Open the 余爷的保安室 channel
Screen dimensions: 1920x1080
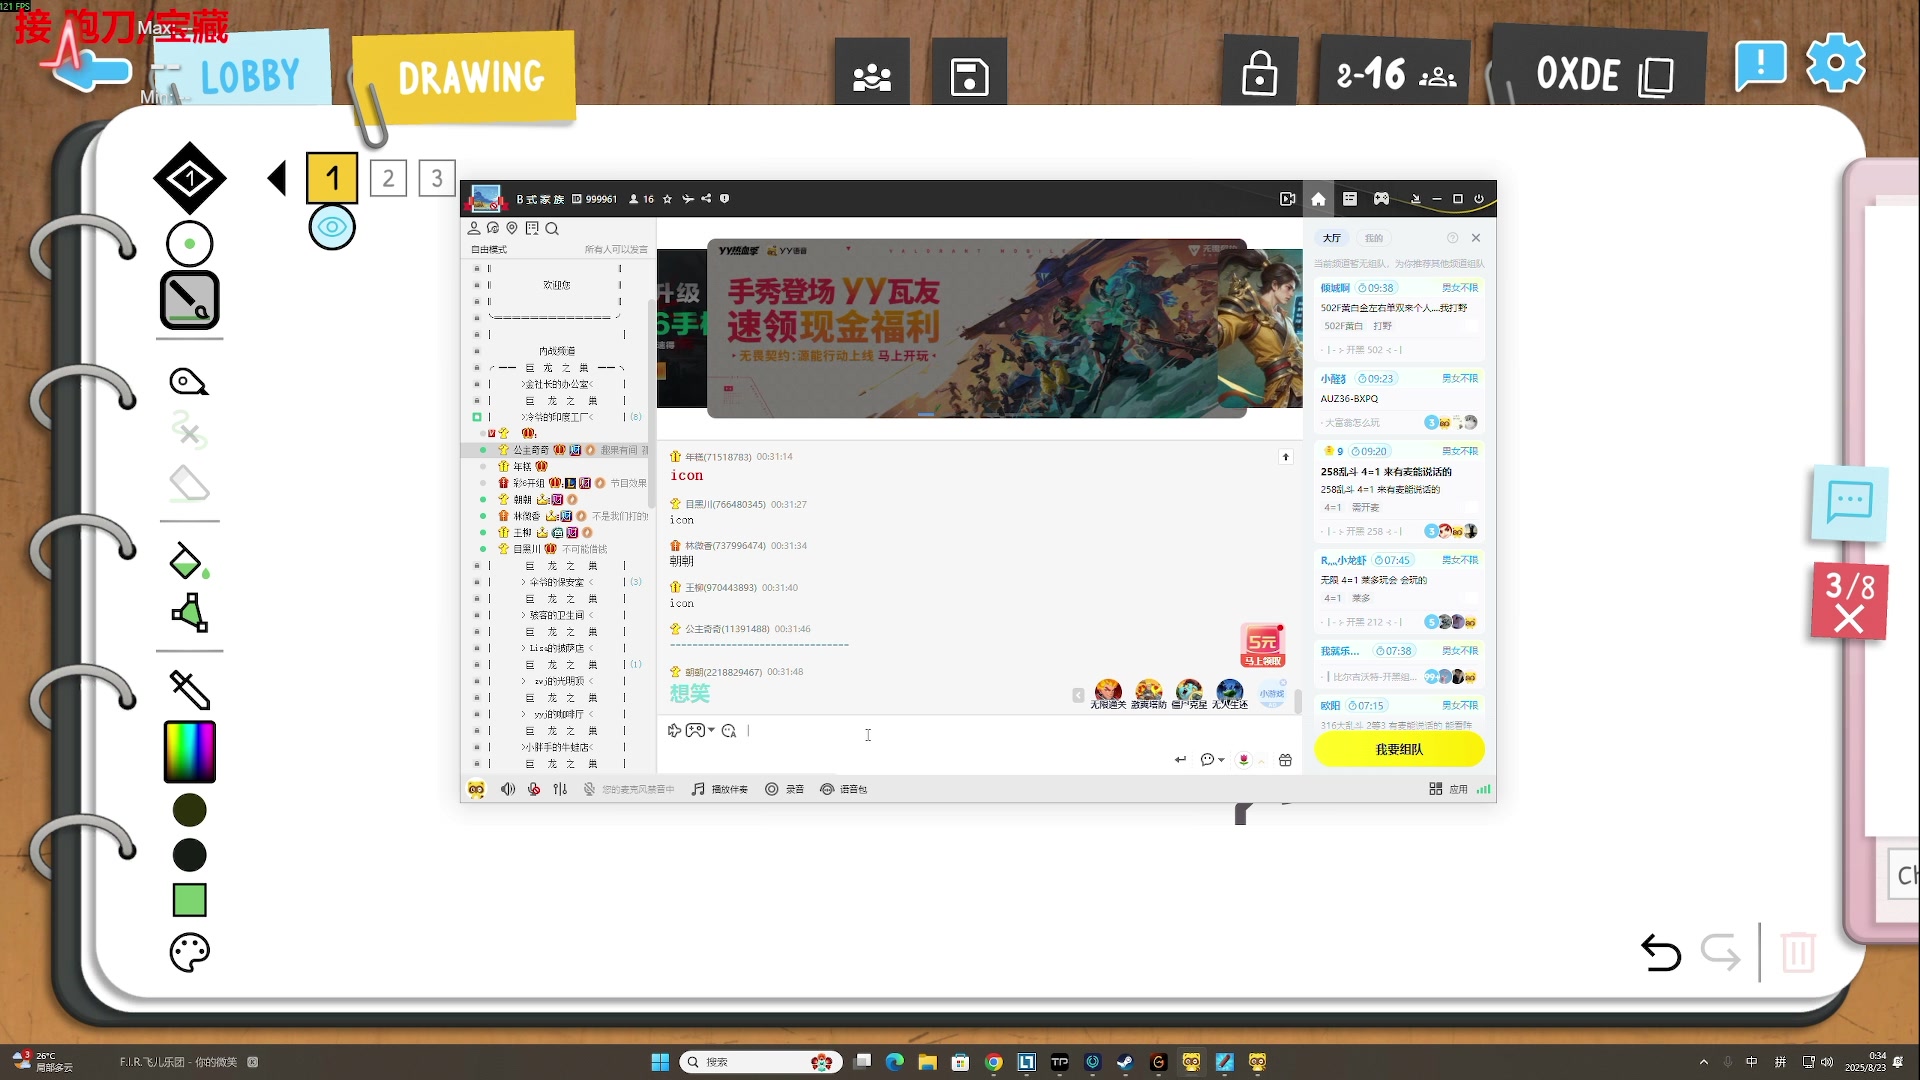click(x=557, y=582)
